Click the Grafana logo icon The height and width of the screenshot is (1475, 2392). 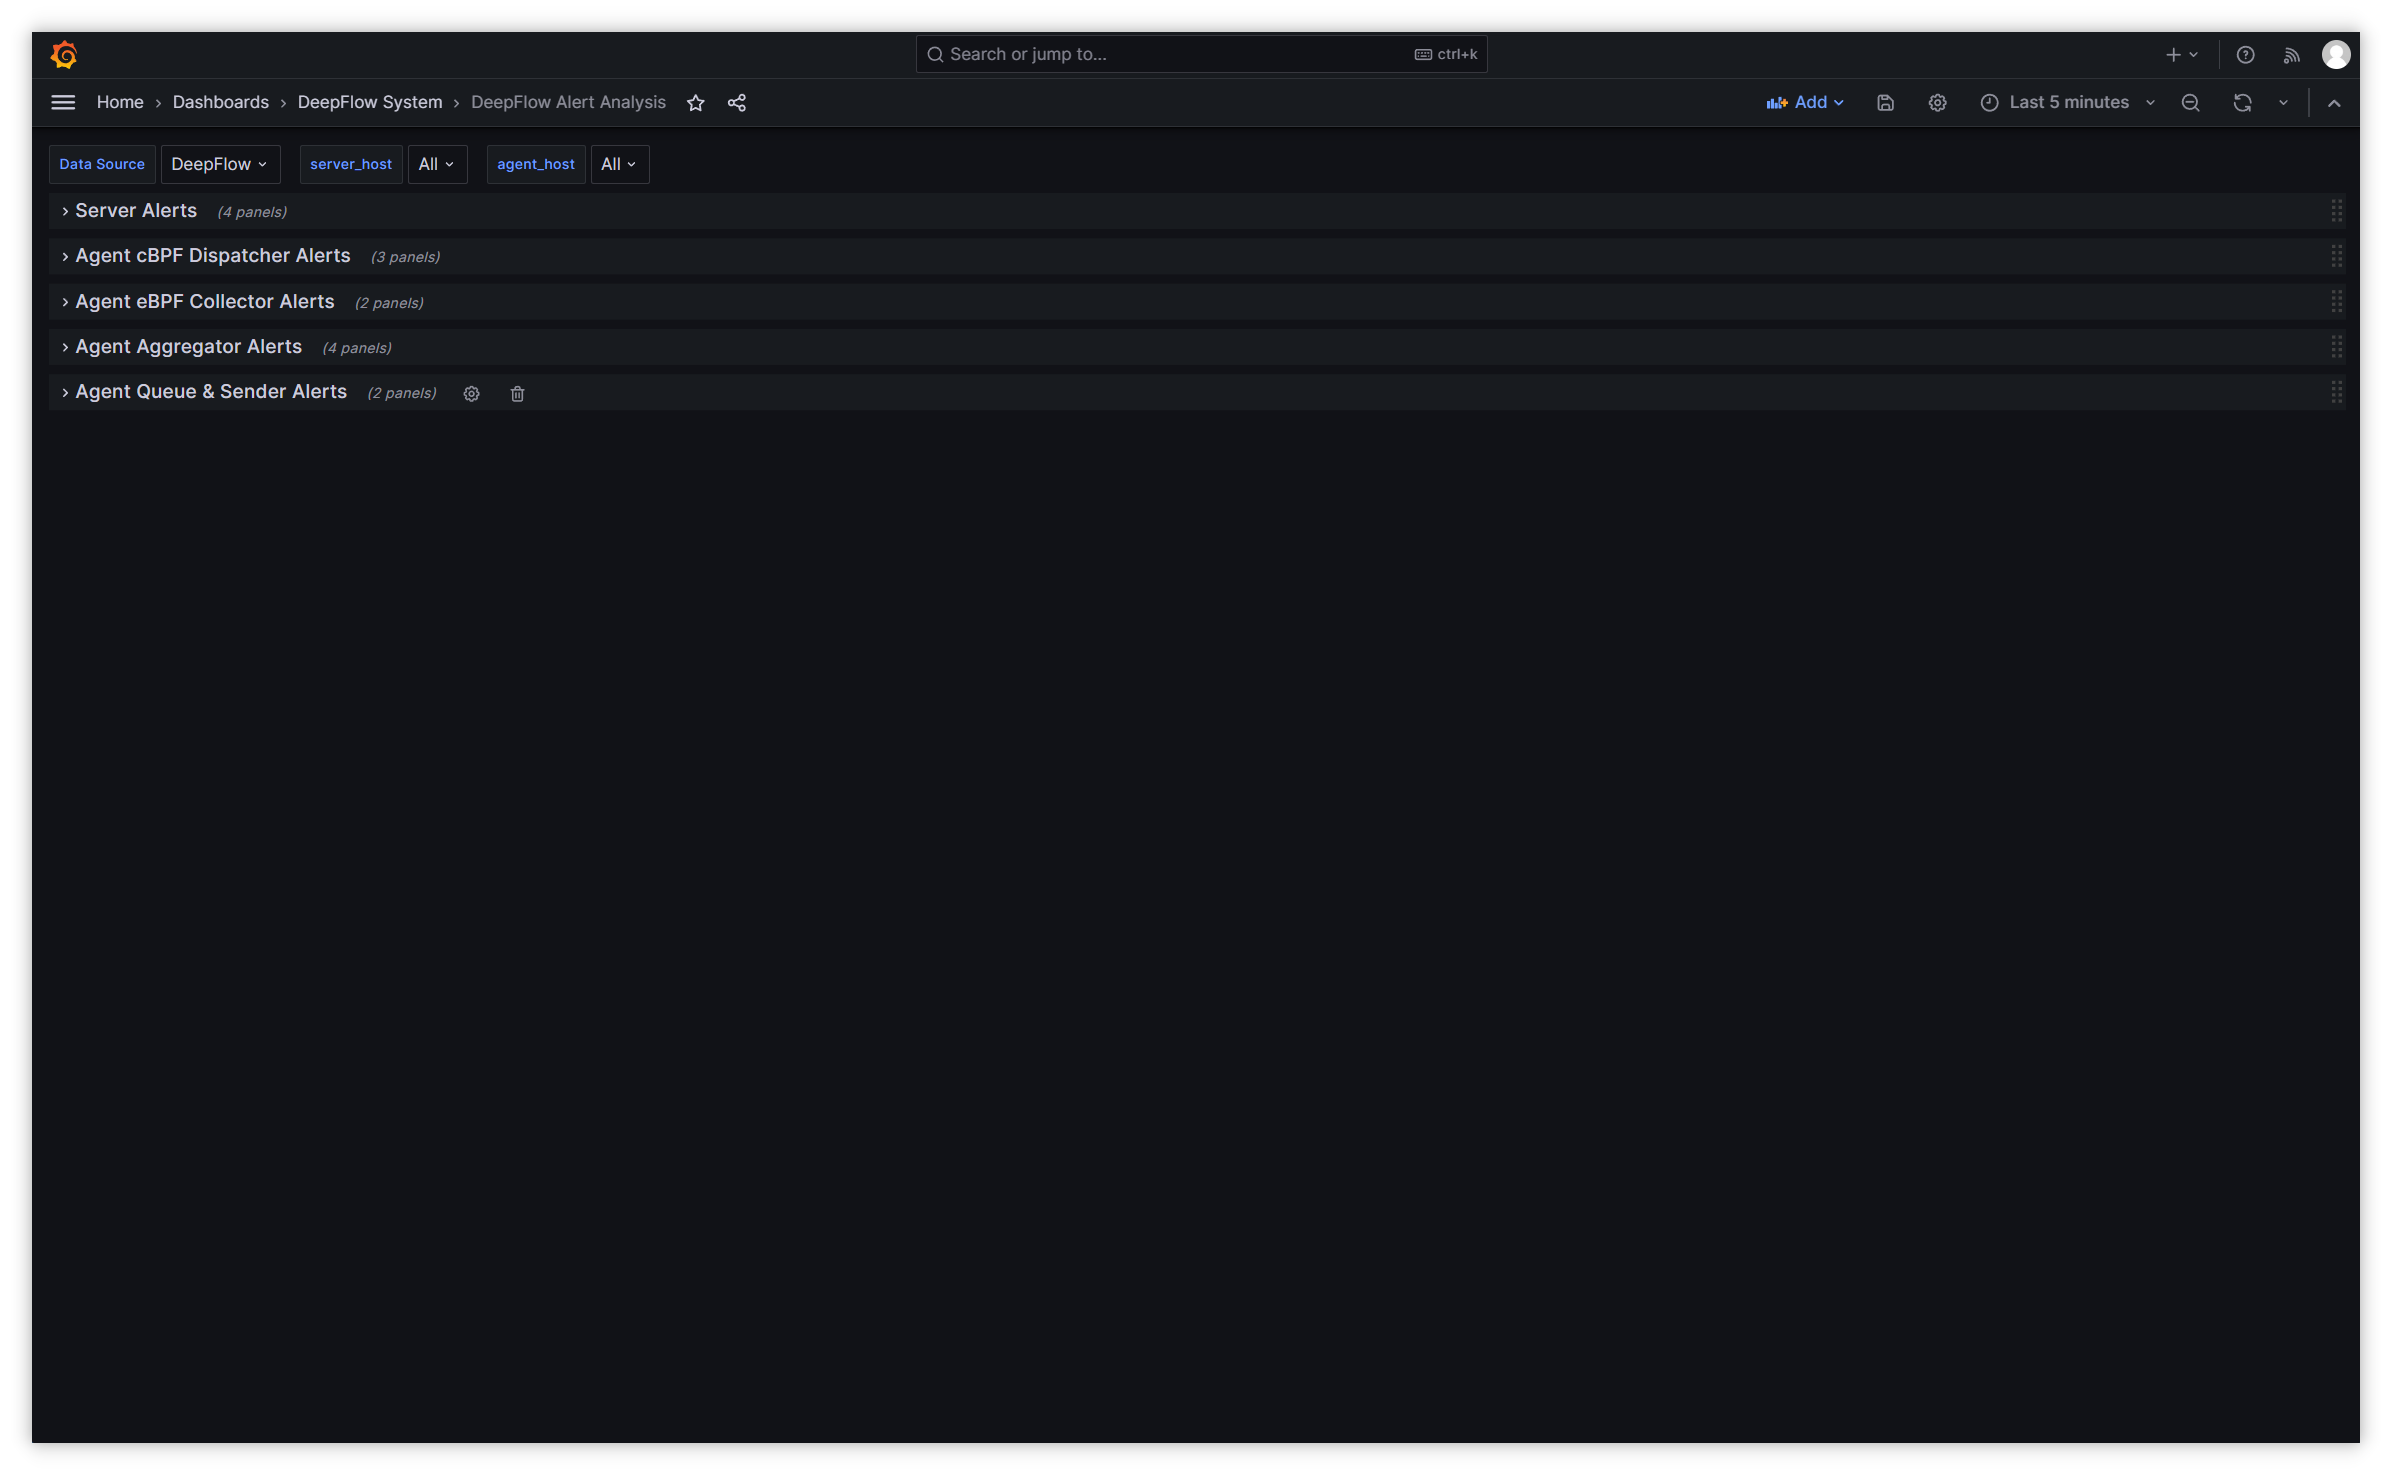click(x=64, y=54)
